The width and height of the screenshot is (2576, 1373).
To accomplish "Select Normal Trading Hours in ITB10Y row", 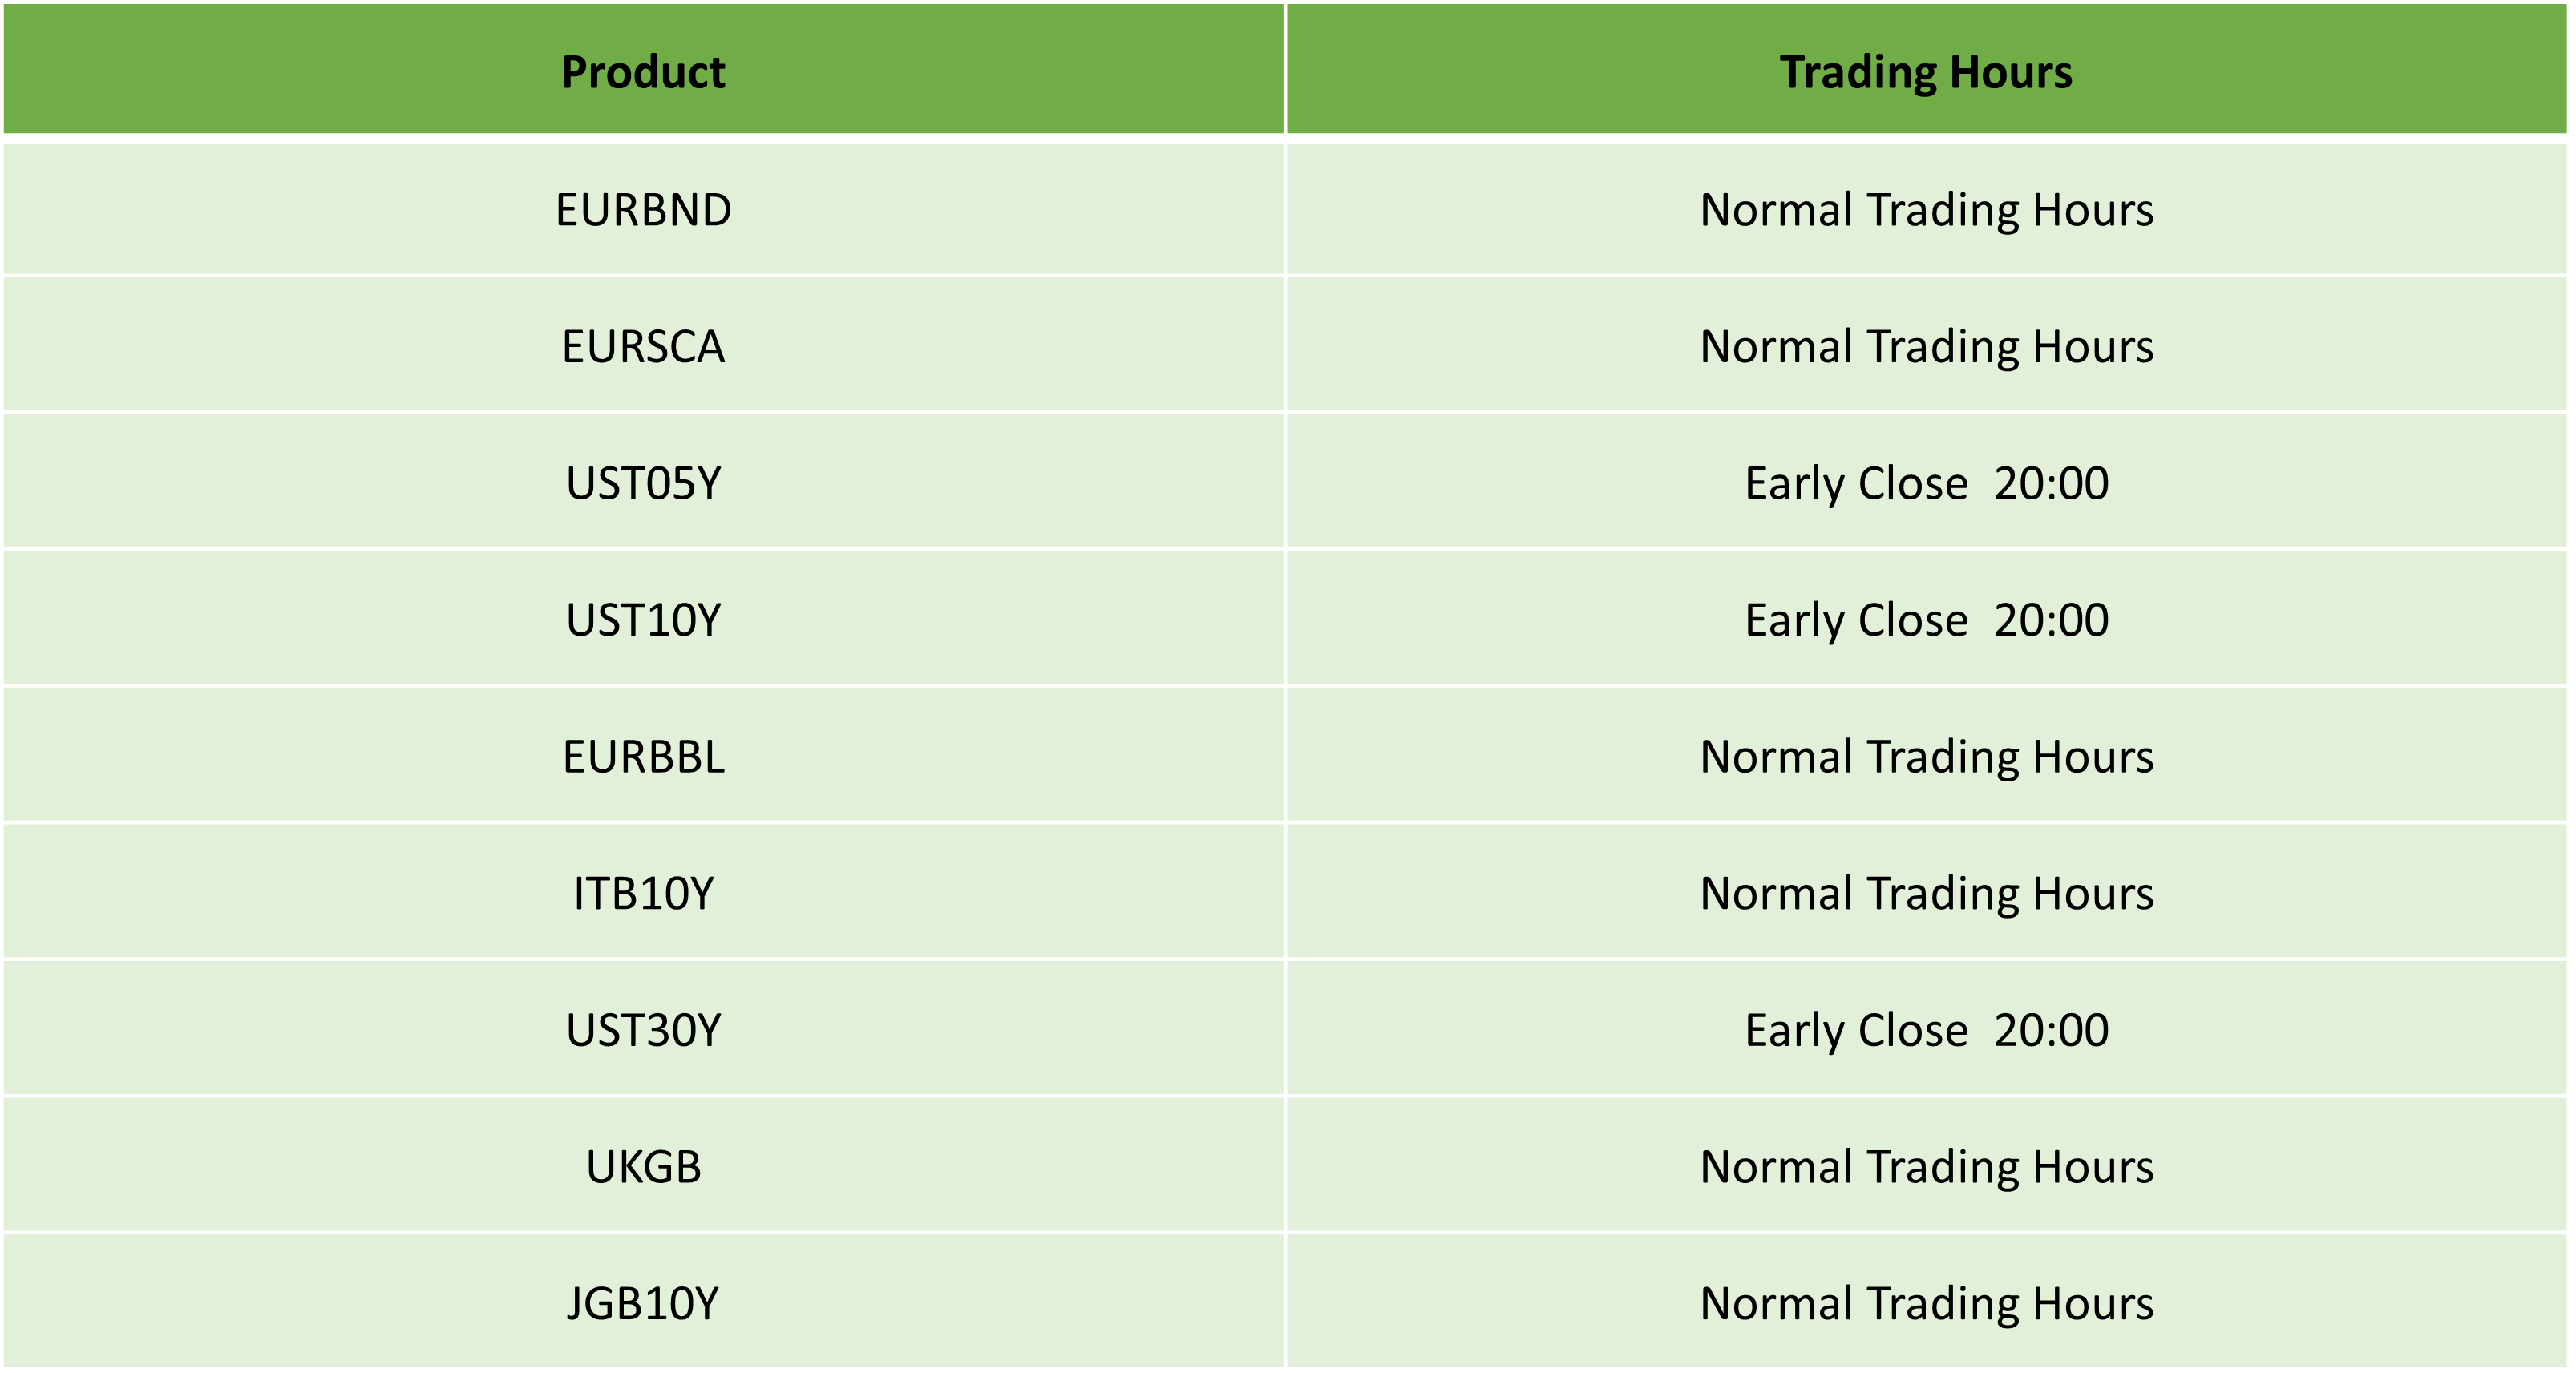I will point(1926,894).
